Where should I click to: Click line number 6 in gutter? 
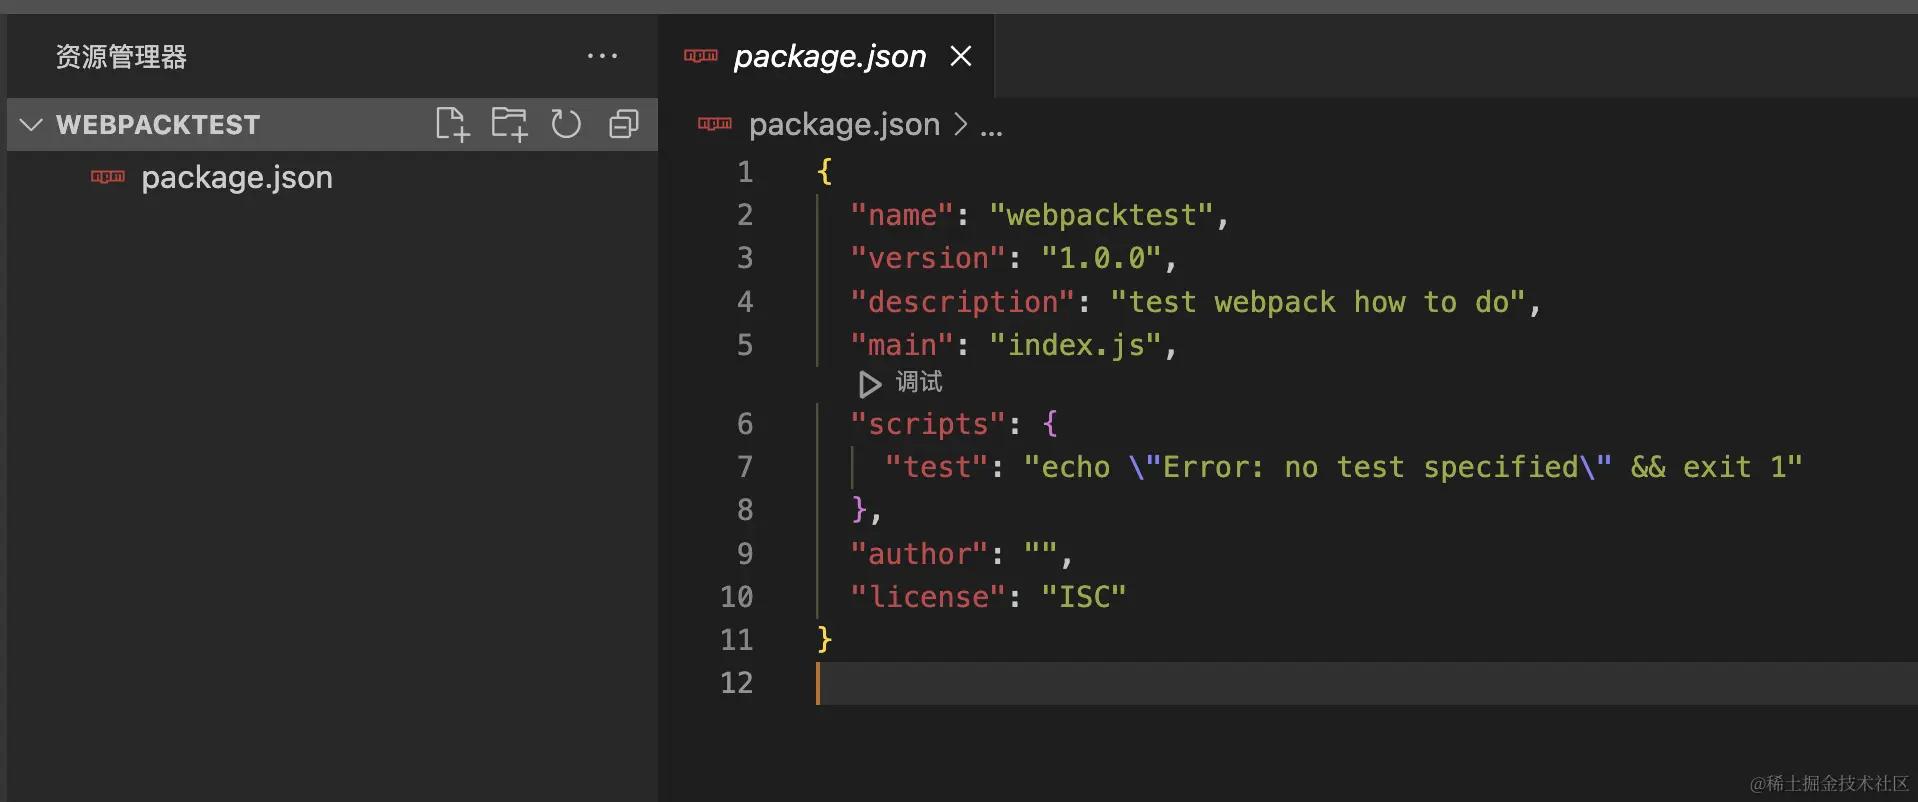tap(745, 424)
